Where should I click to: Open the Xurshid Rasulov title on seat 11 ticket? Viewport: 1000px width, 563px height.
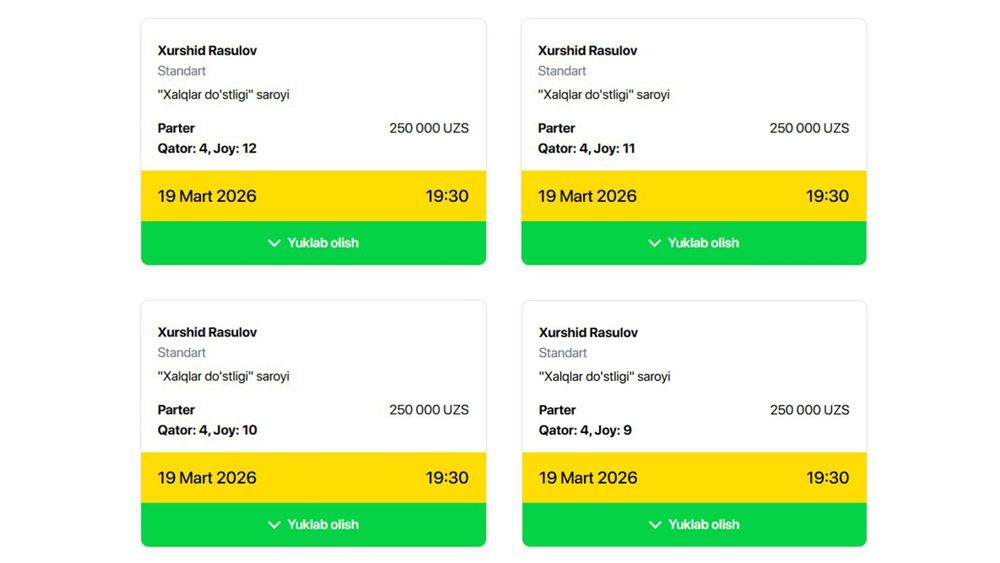click(x=587, y=51)
